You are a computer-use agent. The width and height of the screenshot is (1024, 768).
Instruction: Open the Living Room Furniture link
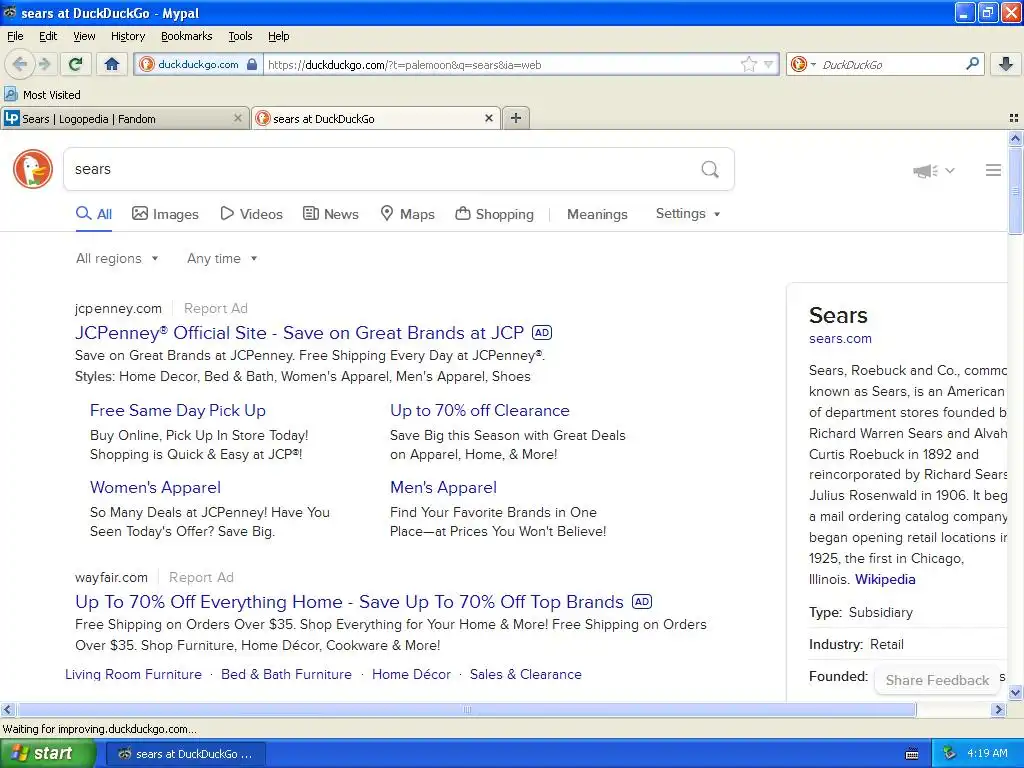[x=133, y=674]
